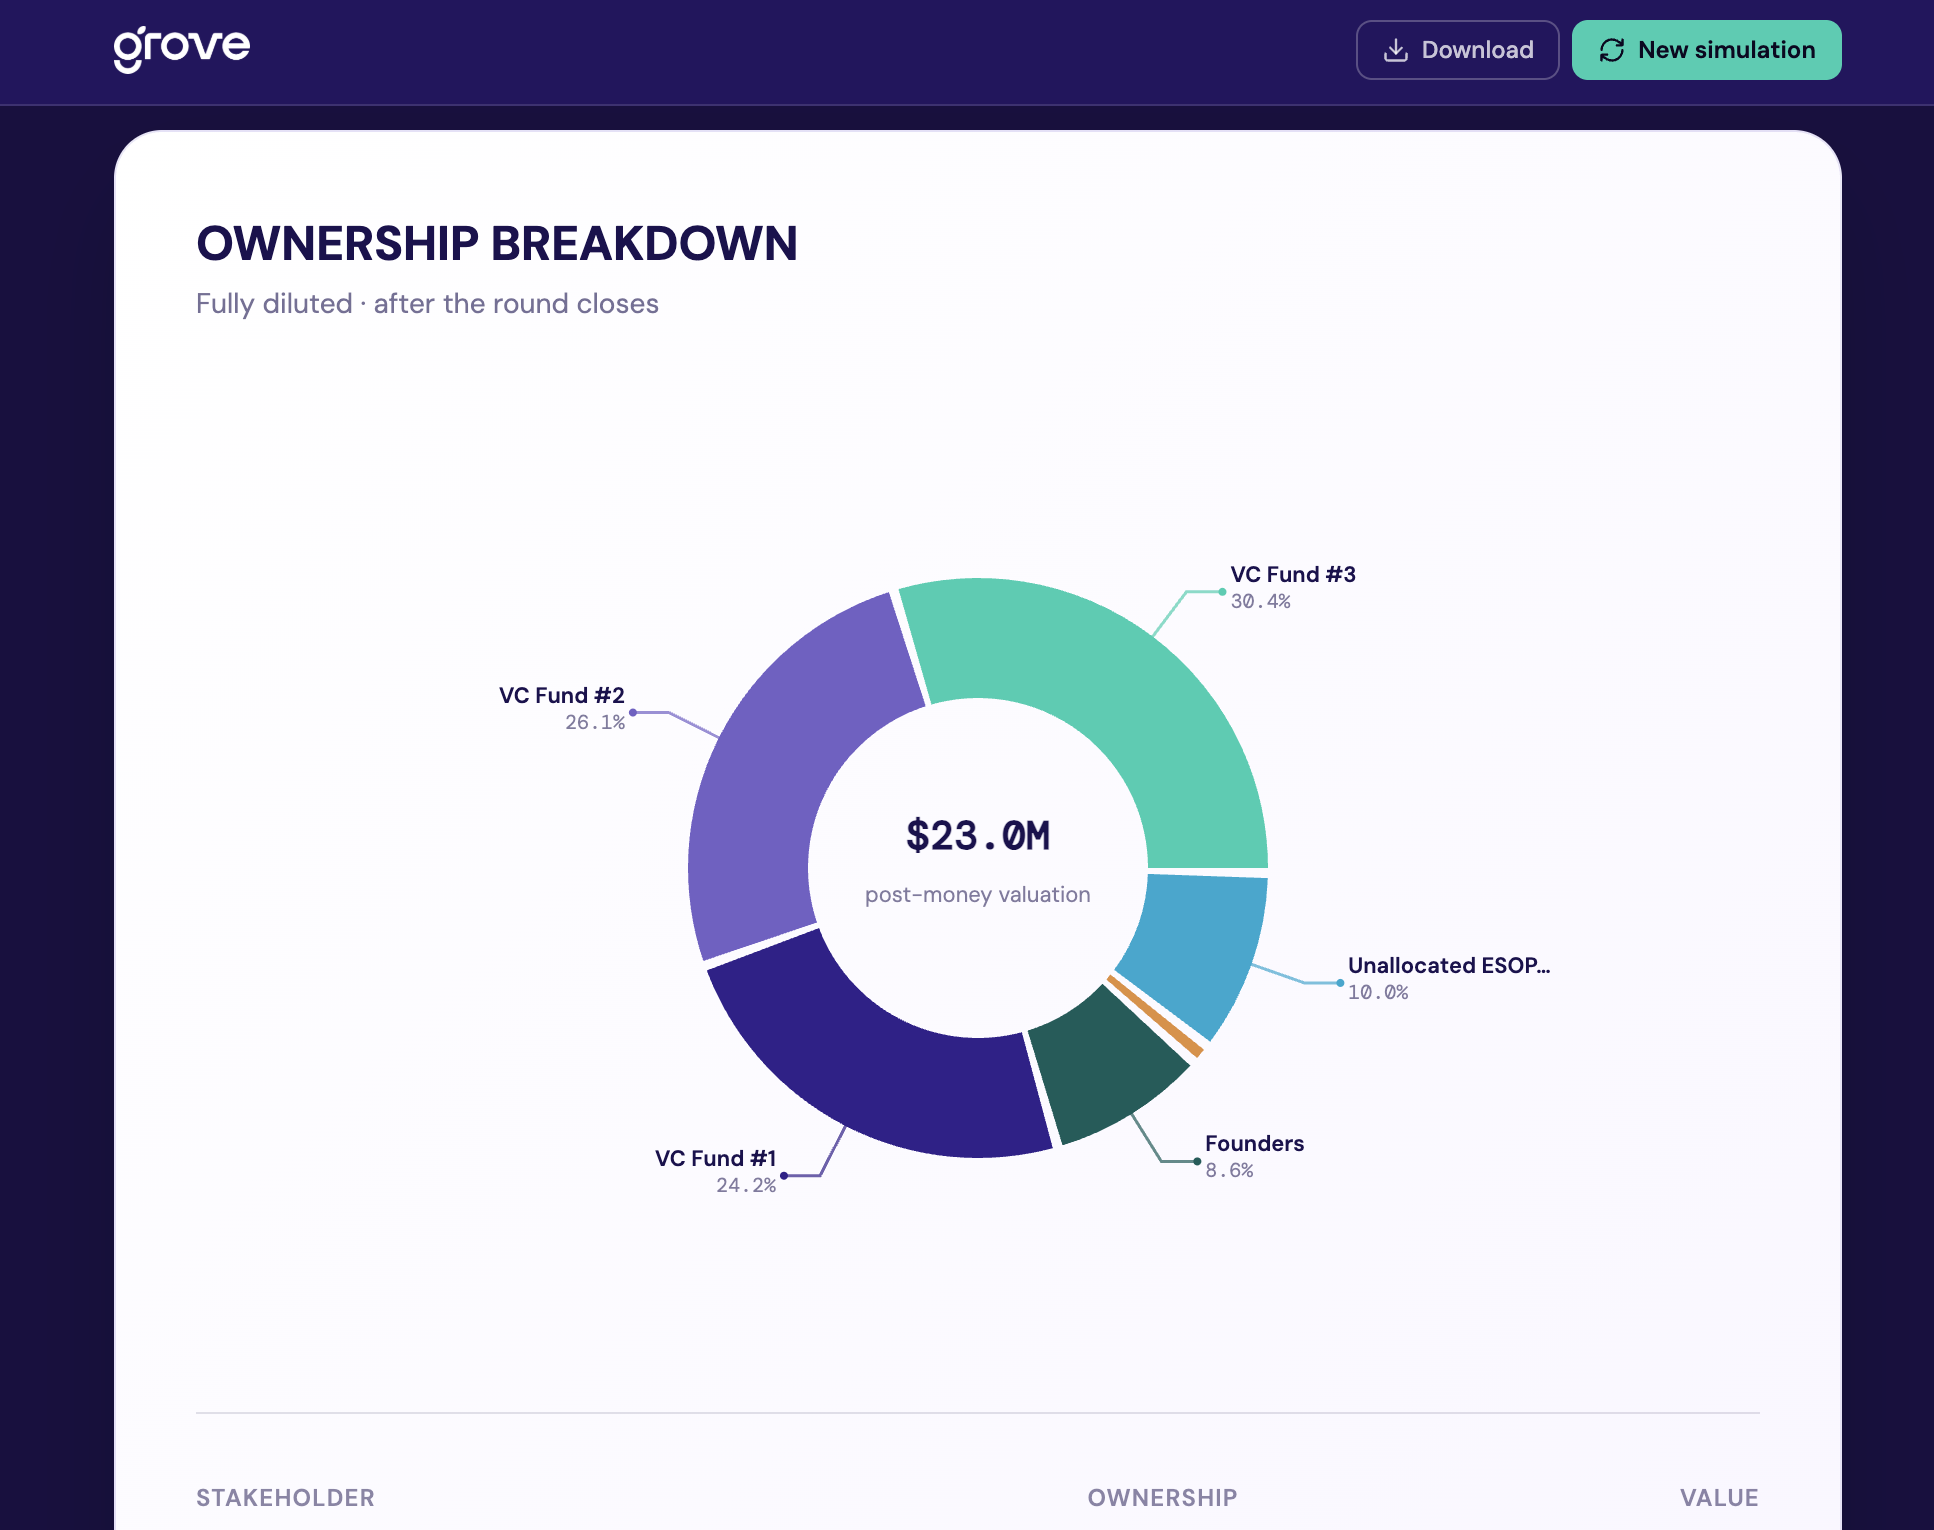
Task: Click the VC Fund #3 chart label
Action: [1292, 575]
